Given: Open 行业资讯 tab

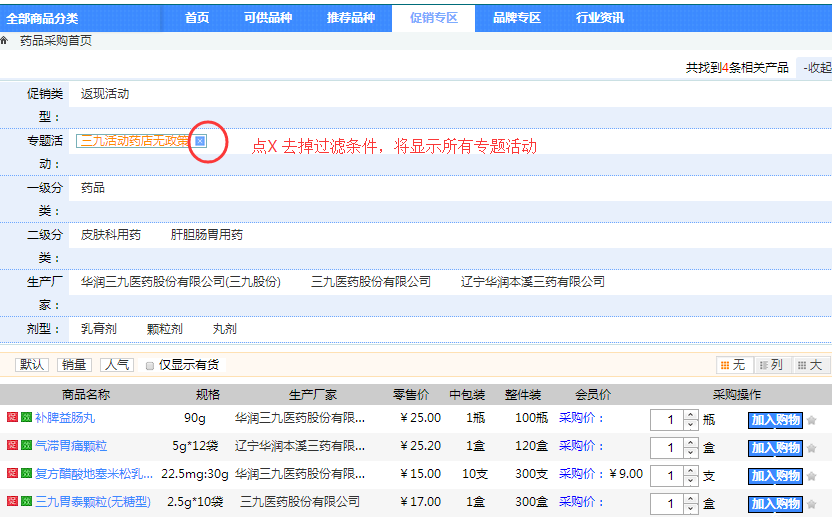Looking at the screenshot, I should [x=600, y=18].
